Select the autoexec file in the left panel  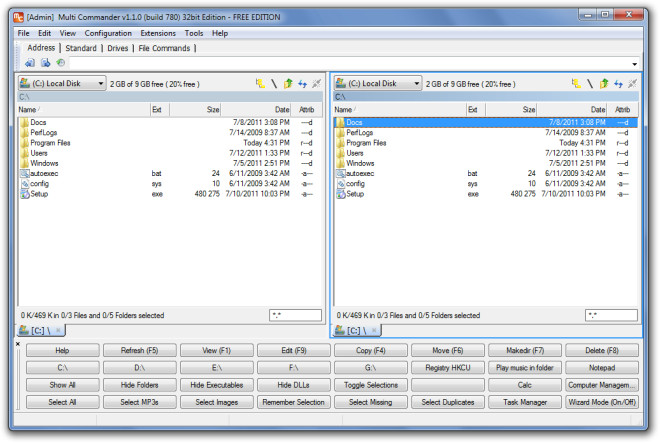pos(170,173)
